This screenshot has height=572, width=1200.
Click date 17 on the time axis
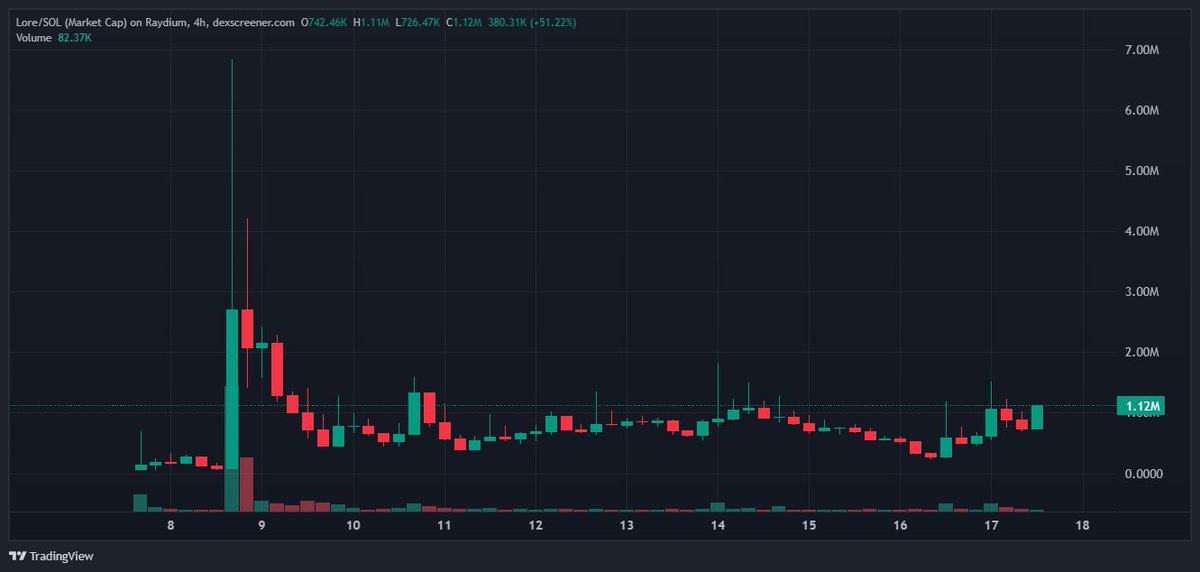click(x=991, y=525)
